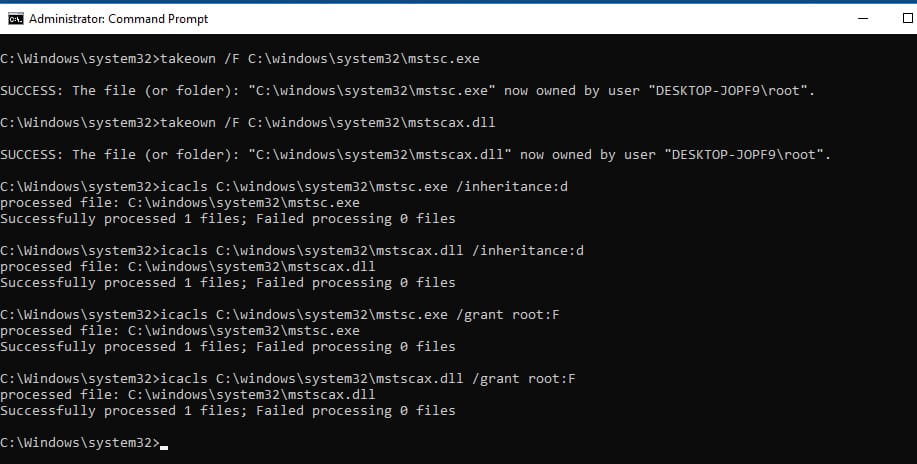Click the blinking cursor at the last prompt
Viewport: 917px width, 464px height.
pyautogui.click(x=164, y=447)
